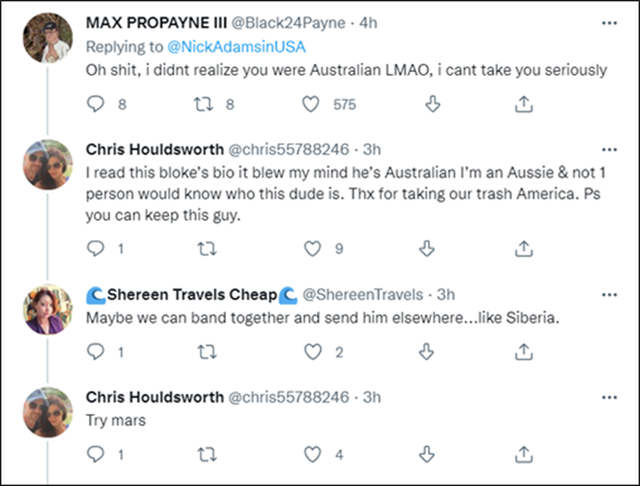640x486 pixels.
Task: Open more options on MAX PROPAYNE tweet
Action: click(609, 21)
